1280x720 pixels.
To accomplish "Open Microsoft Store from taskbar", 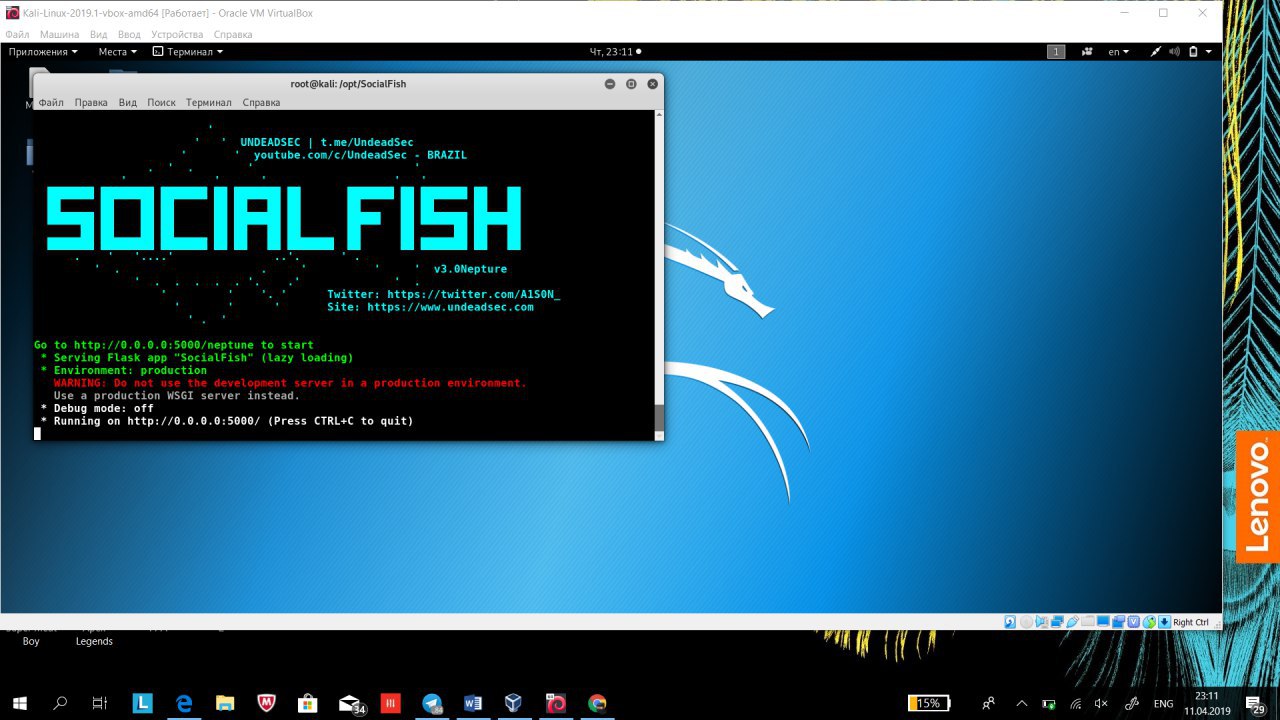I will point(308,703).
